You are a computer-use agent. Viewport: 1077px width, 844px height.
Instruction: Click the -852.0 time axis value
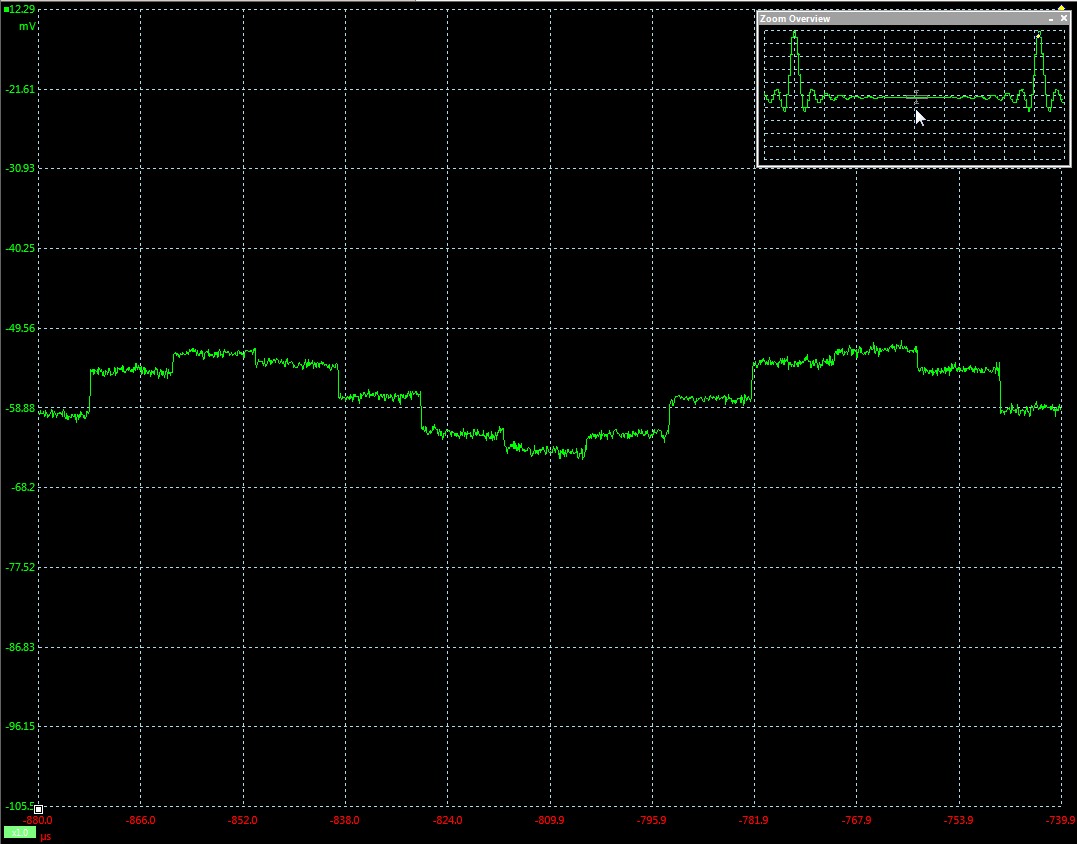click(x=243, y=820)
